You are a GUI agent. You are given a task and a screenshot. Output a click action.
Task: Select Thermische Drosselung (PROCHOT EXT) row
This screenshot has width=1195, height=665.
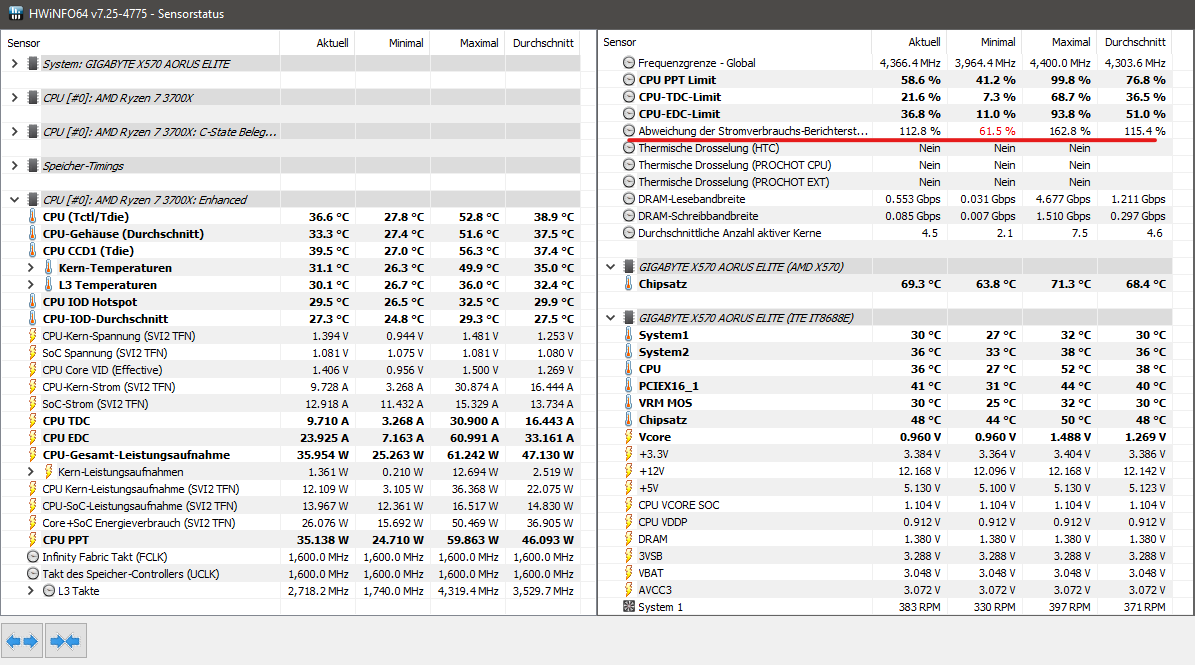[x=886, y=182]
